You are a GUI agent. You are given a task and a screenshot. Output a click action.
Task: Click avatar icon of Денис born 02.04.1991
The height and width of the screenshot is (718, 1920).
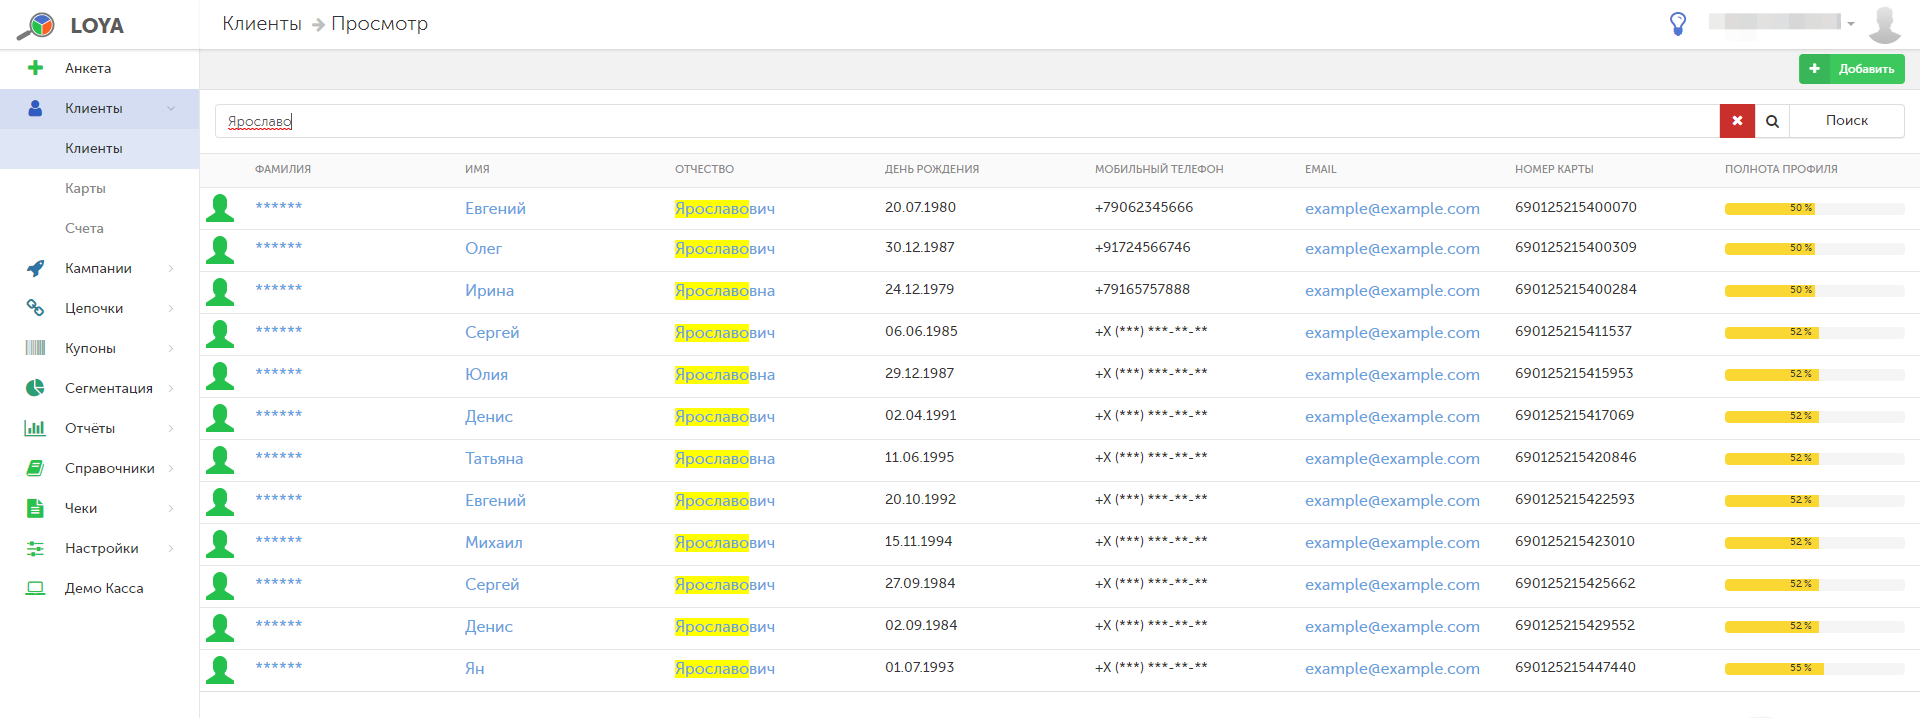[220, 418]
